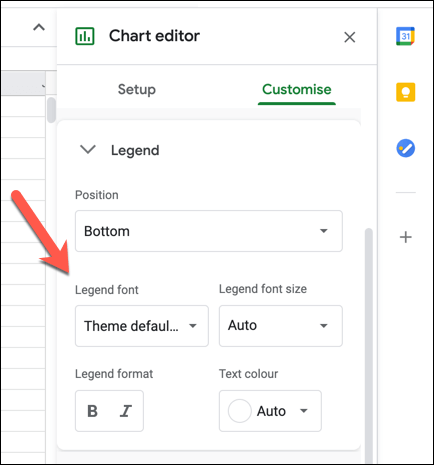Open the Text colour Auto dropdown

270,411
